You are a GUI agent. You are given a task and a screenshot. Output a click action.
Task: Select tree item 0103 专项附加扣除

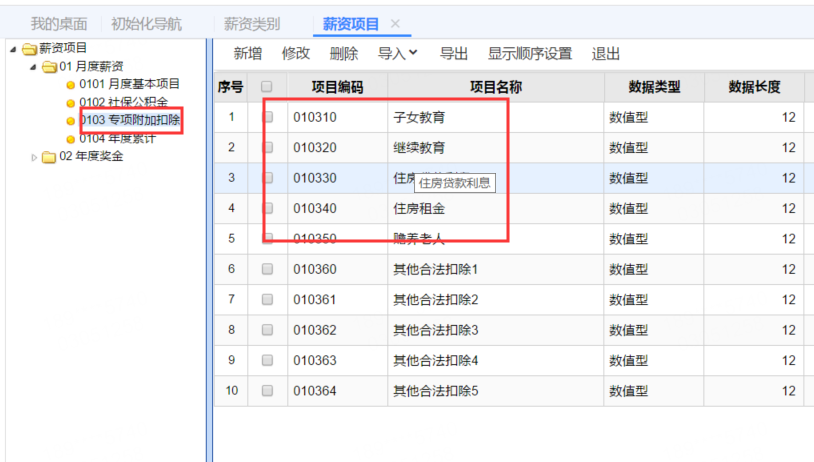[129, 120]
